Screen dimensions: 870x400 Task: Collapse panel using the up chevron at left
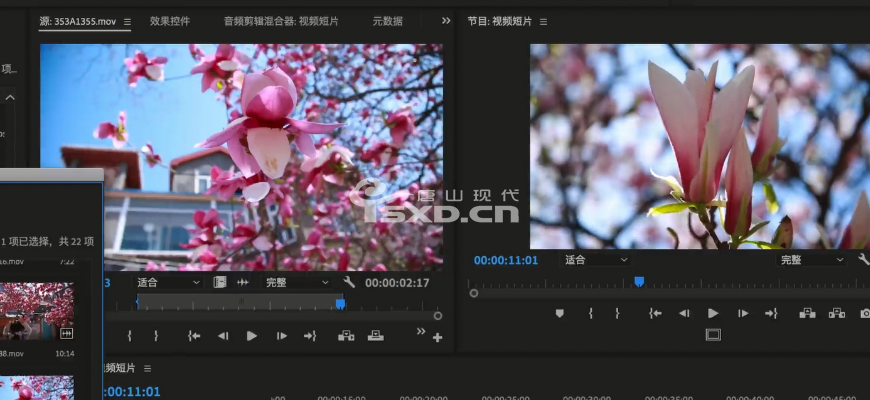pyautogui.click(x=10, y=98)
